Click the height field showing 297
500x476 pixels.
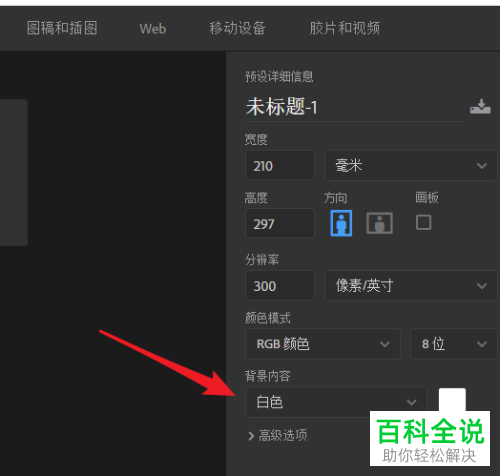[280, 223]
